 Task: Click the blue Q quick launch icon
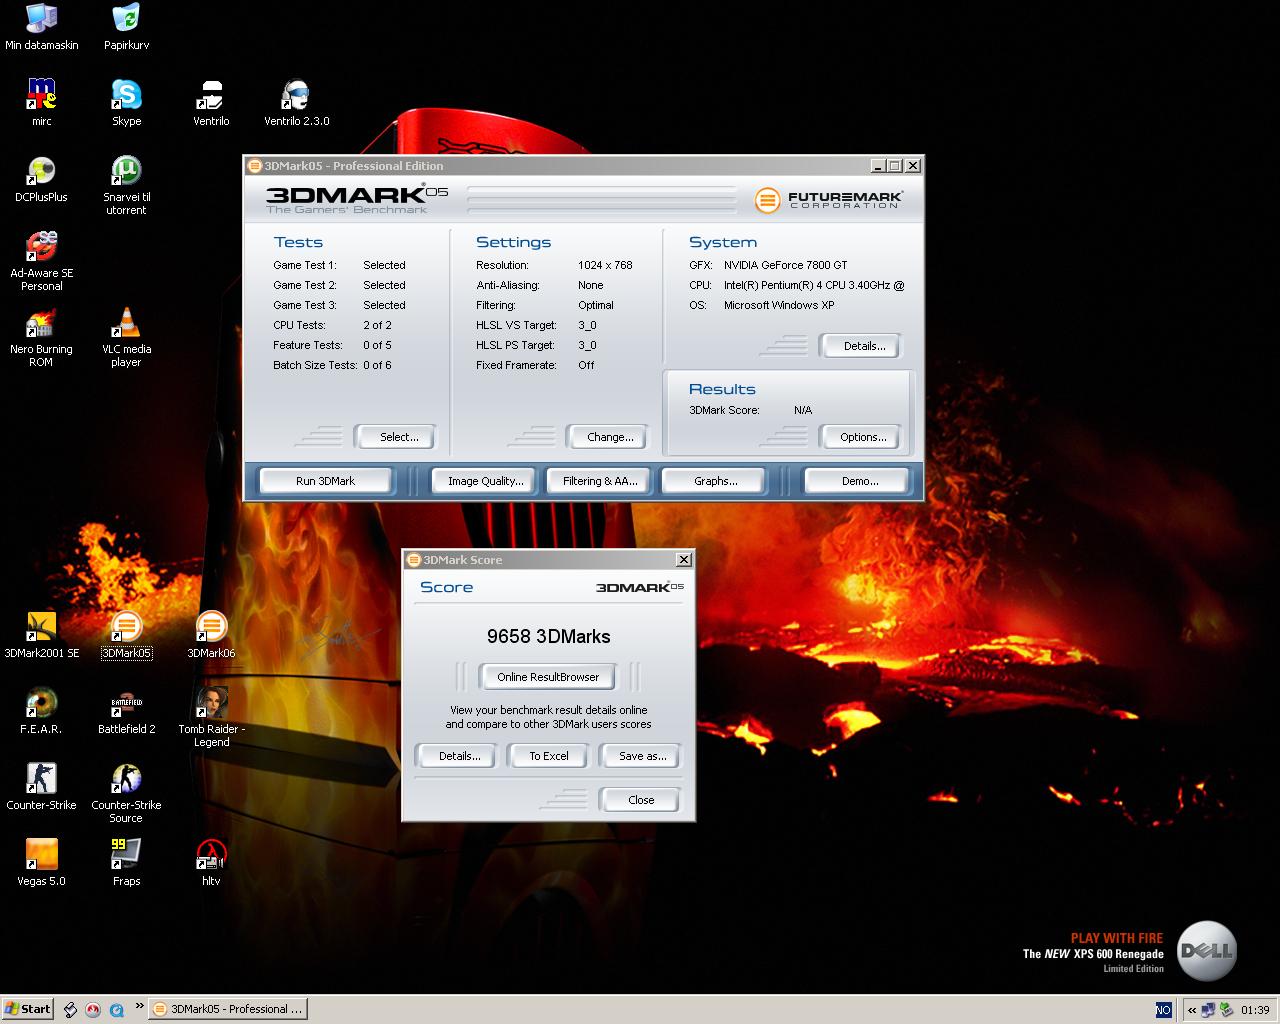pyautogui.click(x=116, y=1010)
